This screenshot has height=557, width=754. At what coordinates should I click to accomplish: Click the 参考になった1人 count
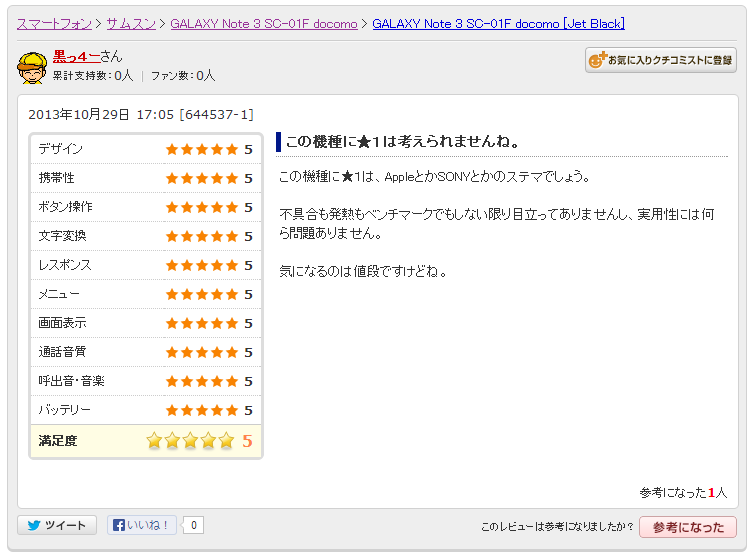pyautogui.click(x=683, y=493)
